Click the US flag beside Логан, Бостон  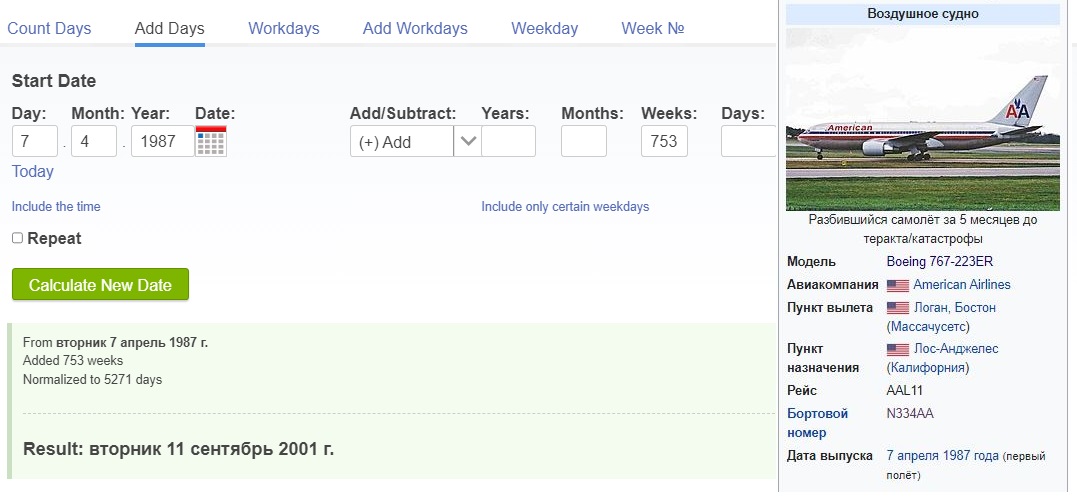(898, 308)
